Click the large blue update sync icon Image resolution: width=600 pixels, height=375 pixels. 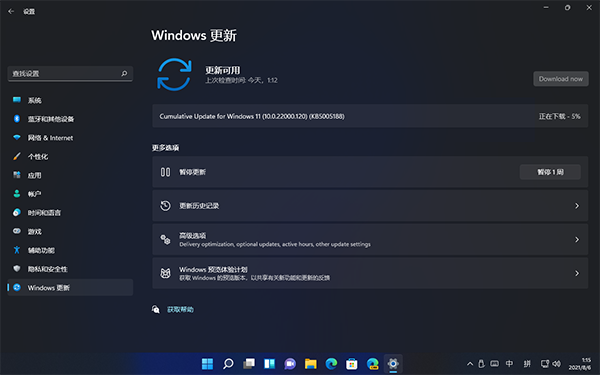[x=174, y=75]
